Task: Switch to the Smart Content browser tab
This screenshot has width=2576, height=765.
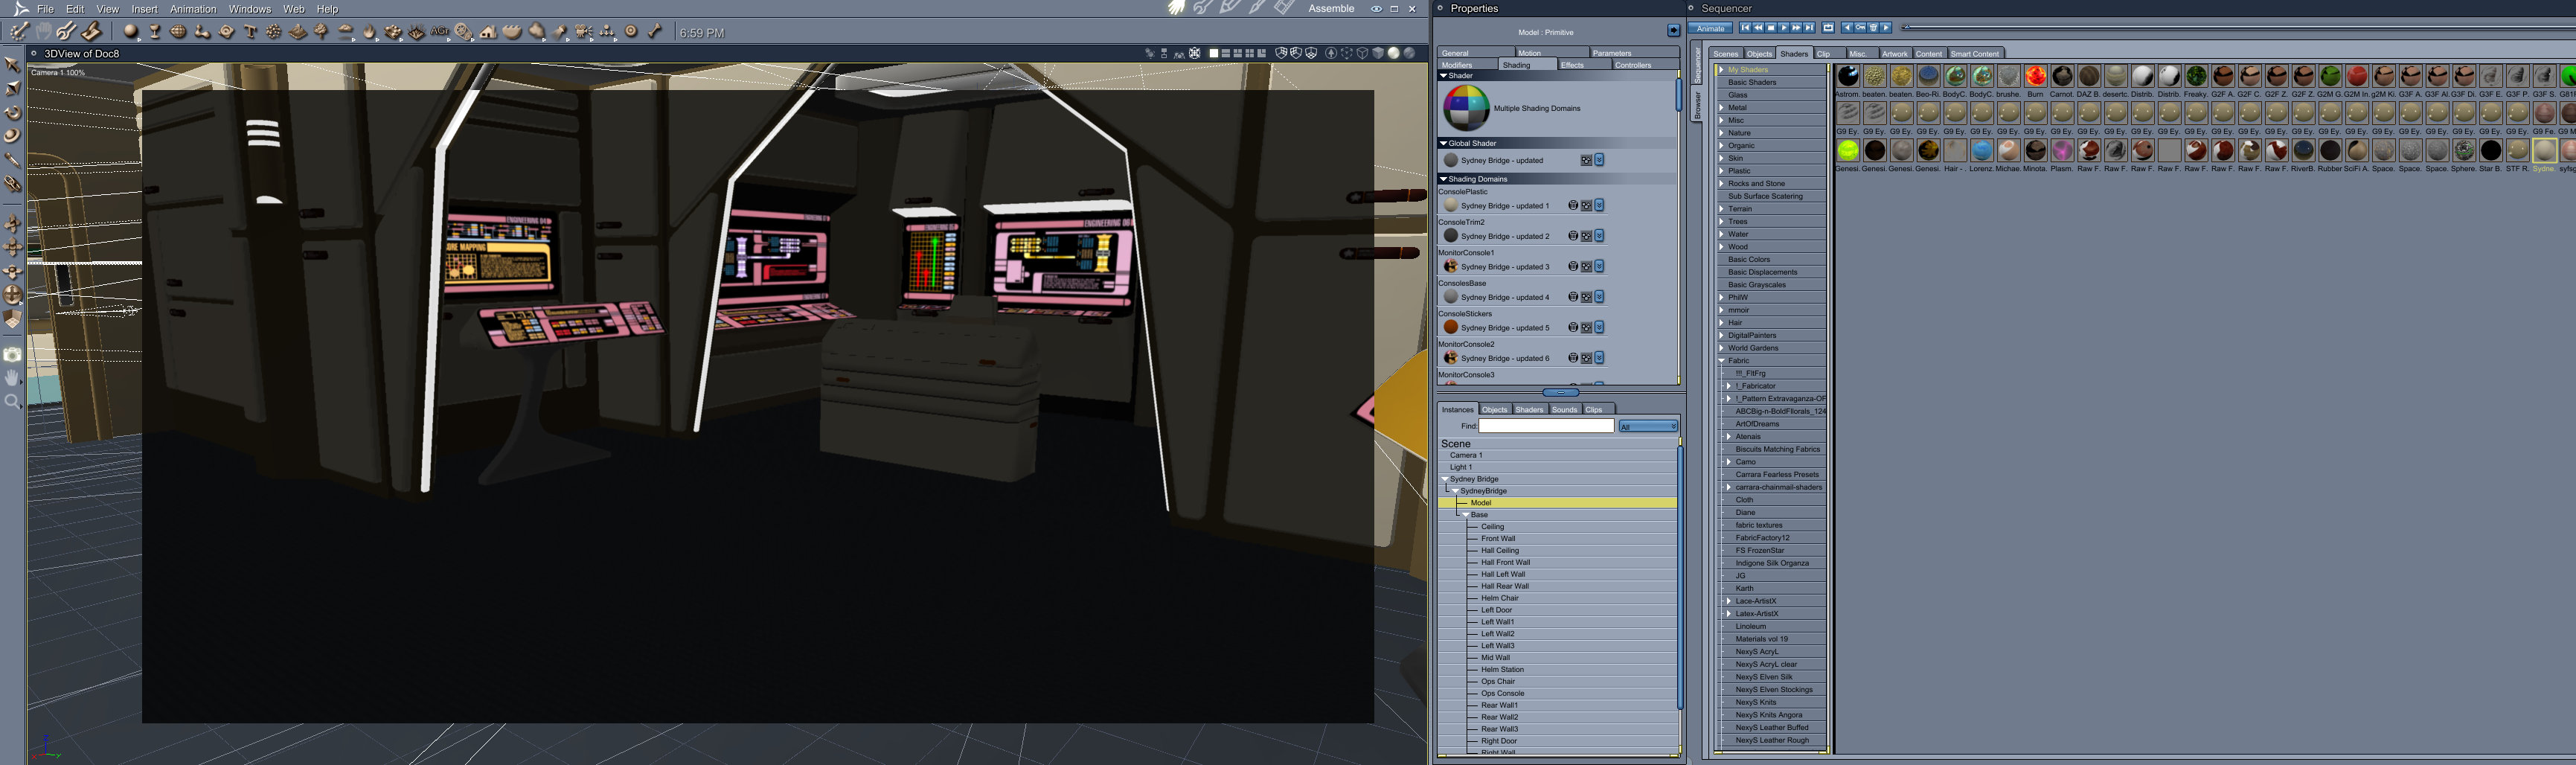Action: [x=1975, y=54]
